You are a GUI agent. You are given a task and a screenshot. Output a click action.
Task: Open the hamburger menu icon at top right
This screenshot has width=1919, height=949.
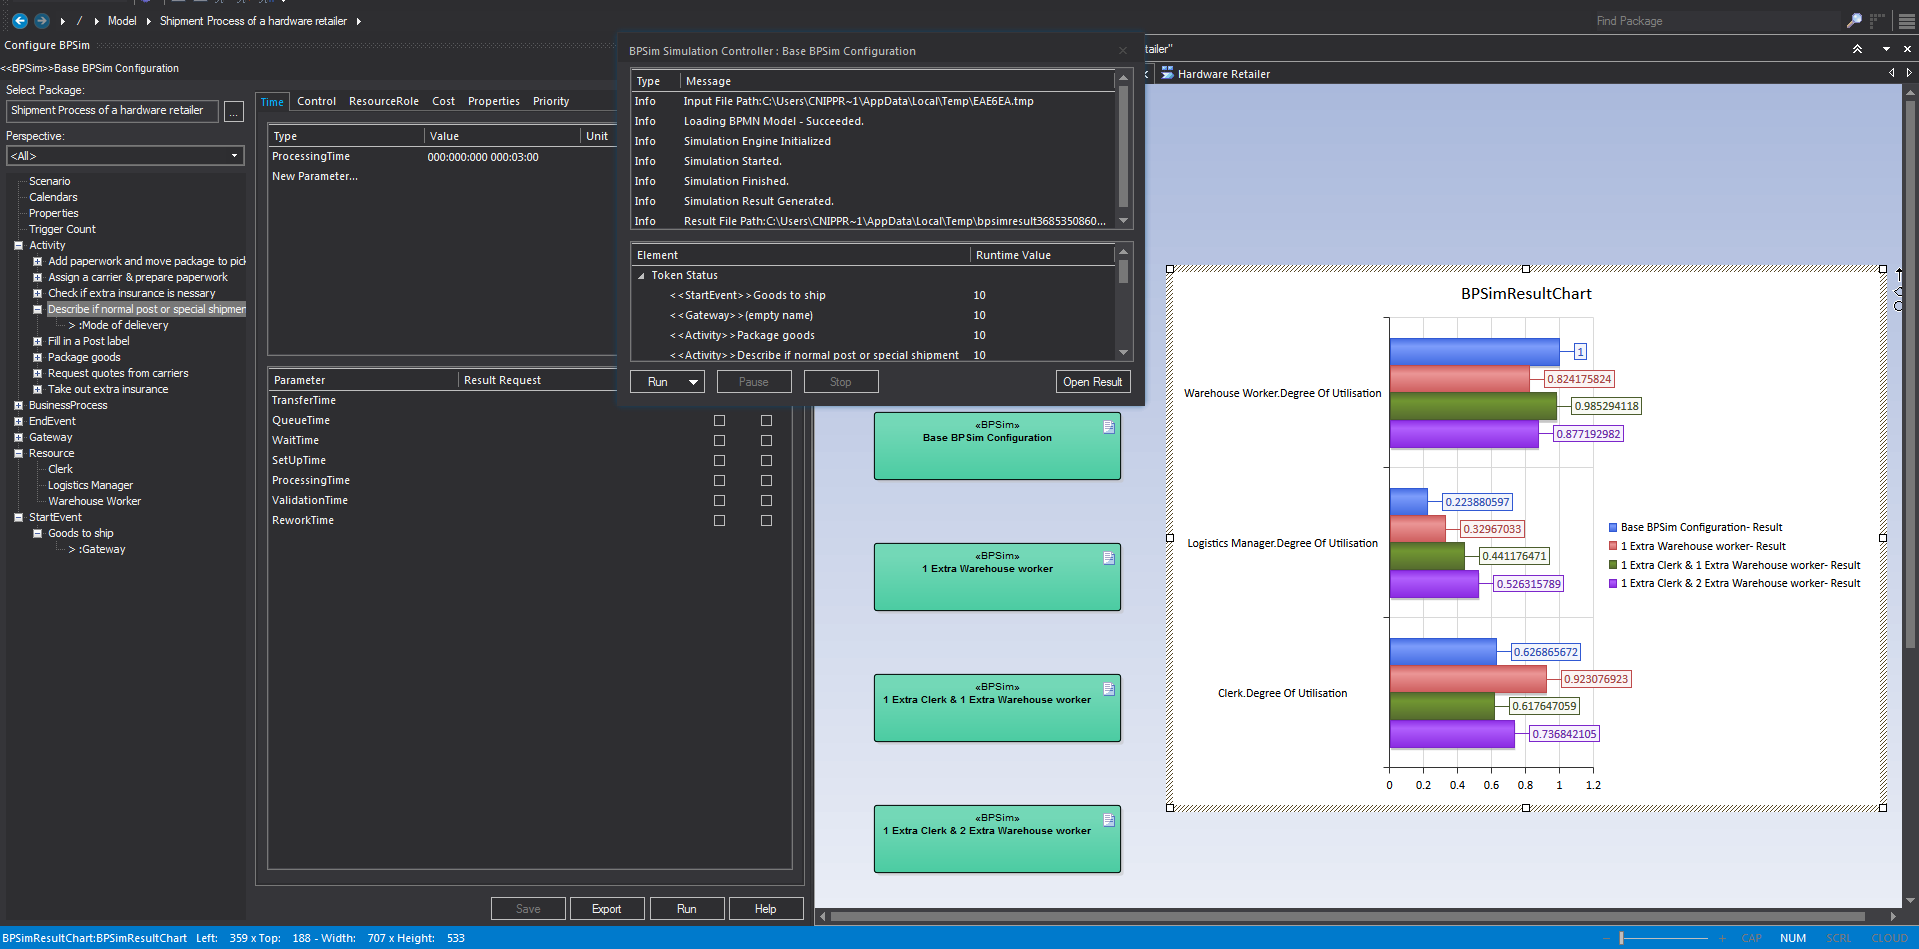tap(1906, 21)
